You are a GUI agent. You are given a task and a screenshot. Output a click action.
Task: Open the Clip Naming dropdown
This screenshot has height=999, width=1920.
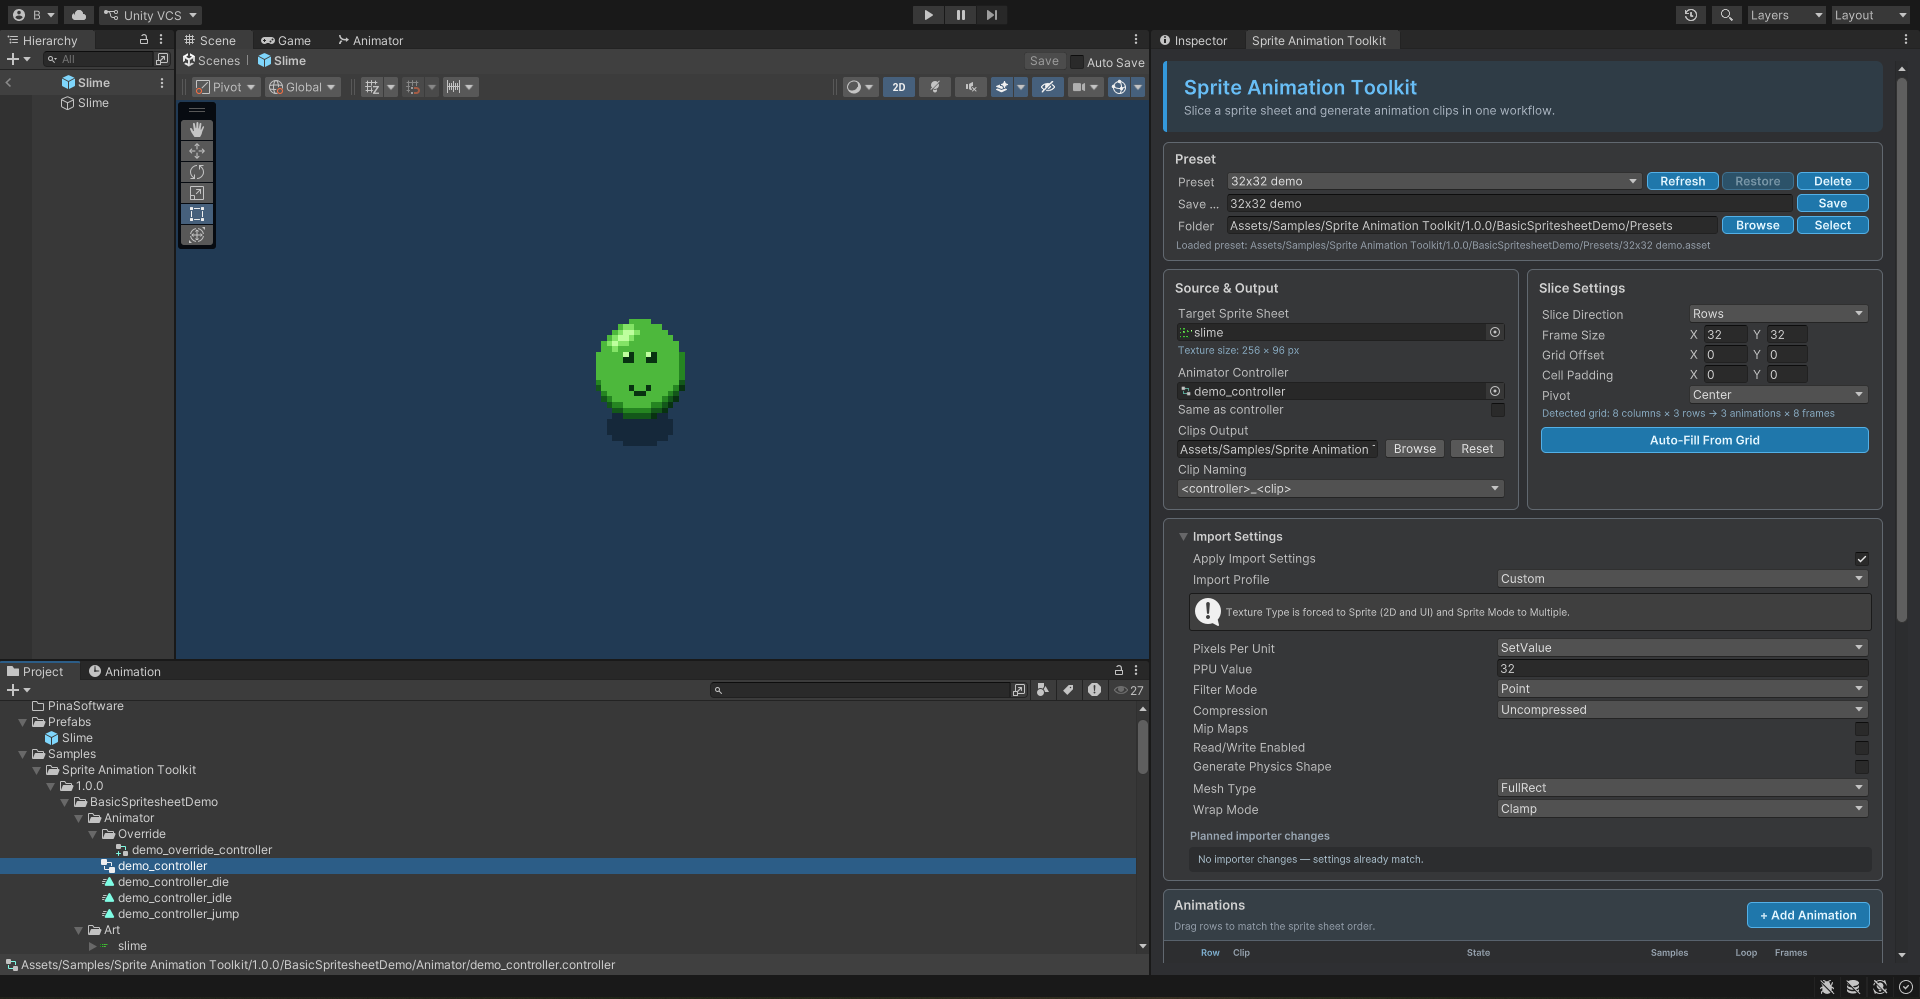[x=1341, y=489]
